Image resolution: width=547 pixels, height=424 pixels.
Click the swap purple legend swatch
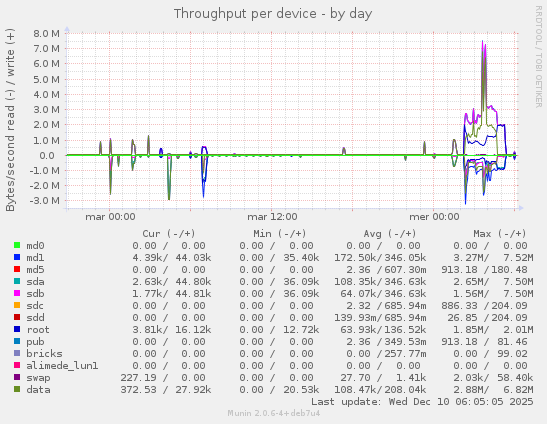tap(17, 377)
